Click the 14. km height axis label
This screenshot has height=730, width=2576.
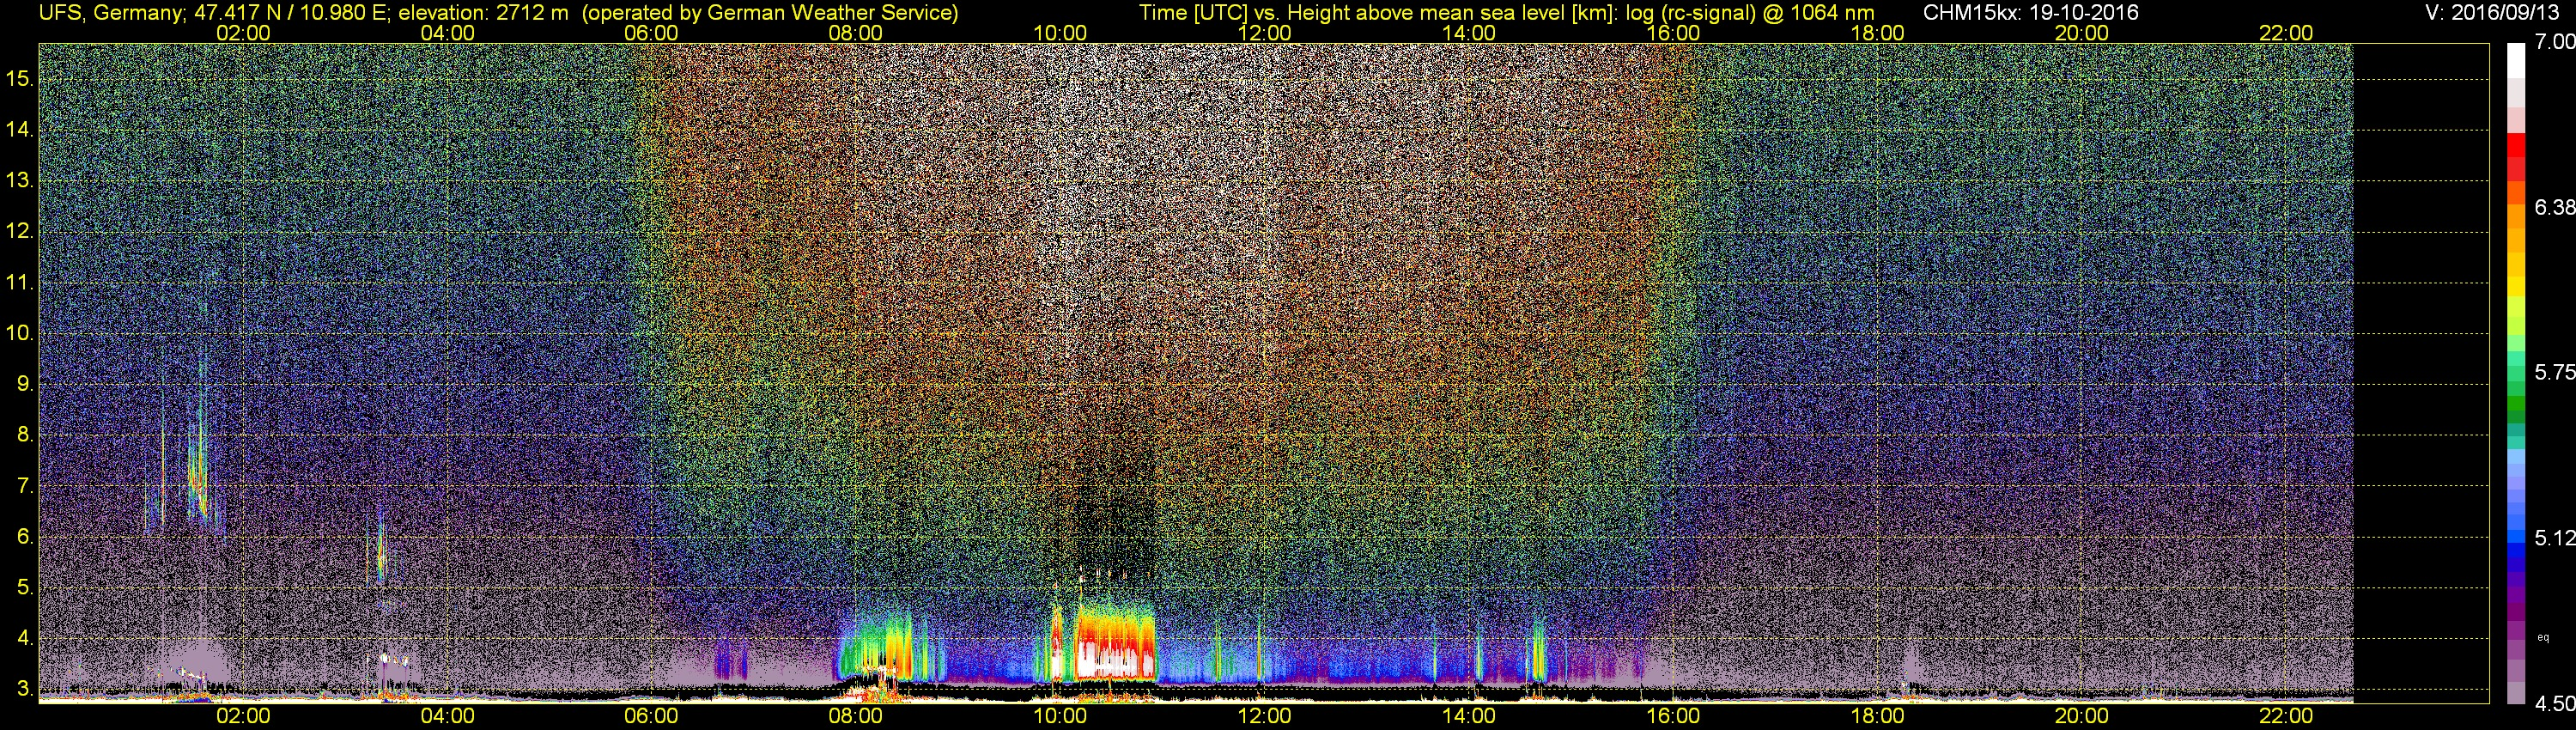(19, 129)
